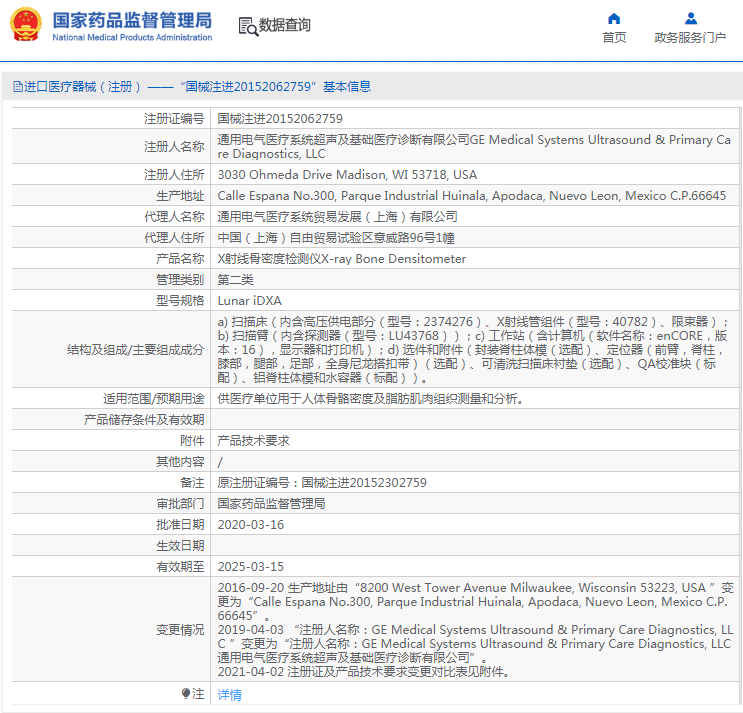Select registration number value 国械注进20152062759
Screen dimensions: 743x713
coord(280,119)
